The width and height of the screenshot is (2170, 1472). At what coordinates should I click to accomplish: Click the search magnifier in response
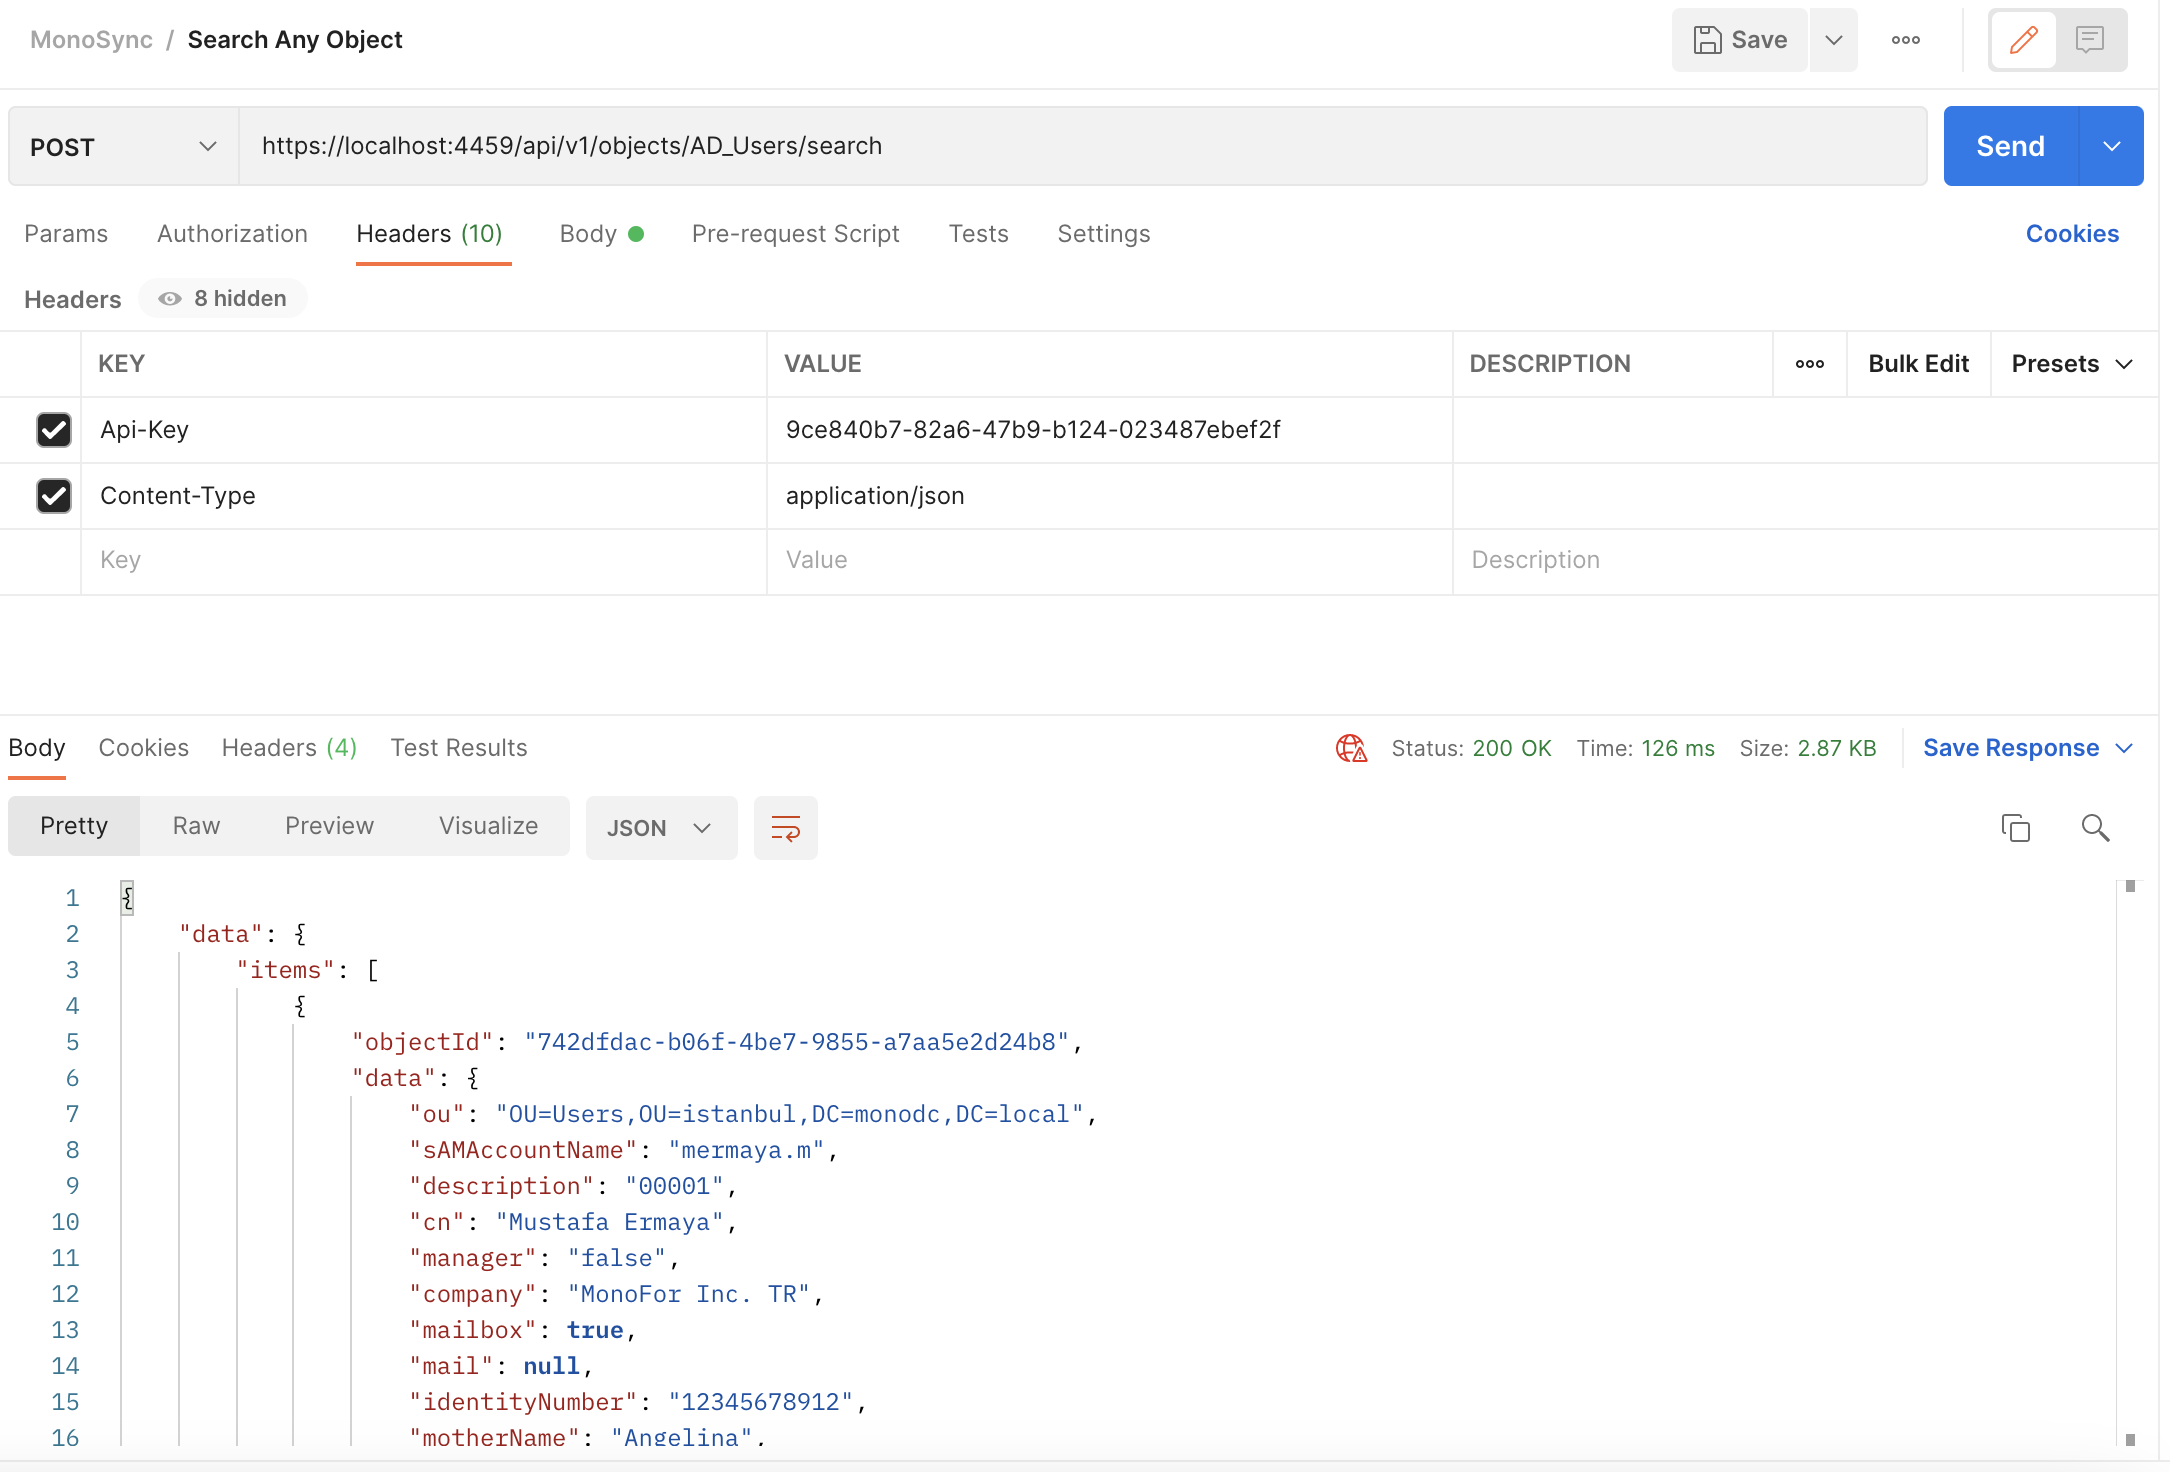[2095, 828]
